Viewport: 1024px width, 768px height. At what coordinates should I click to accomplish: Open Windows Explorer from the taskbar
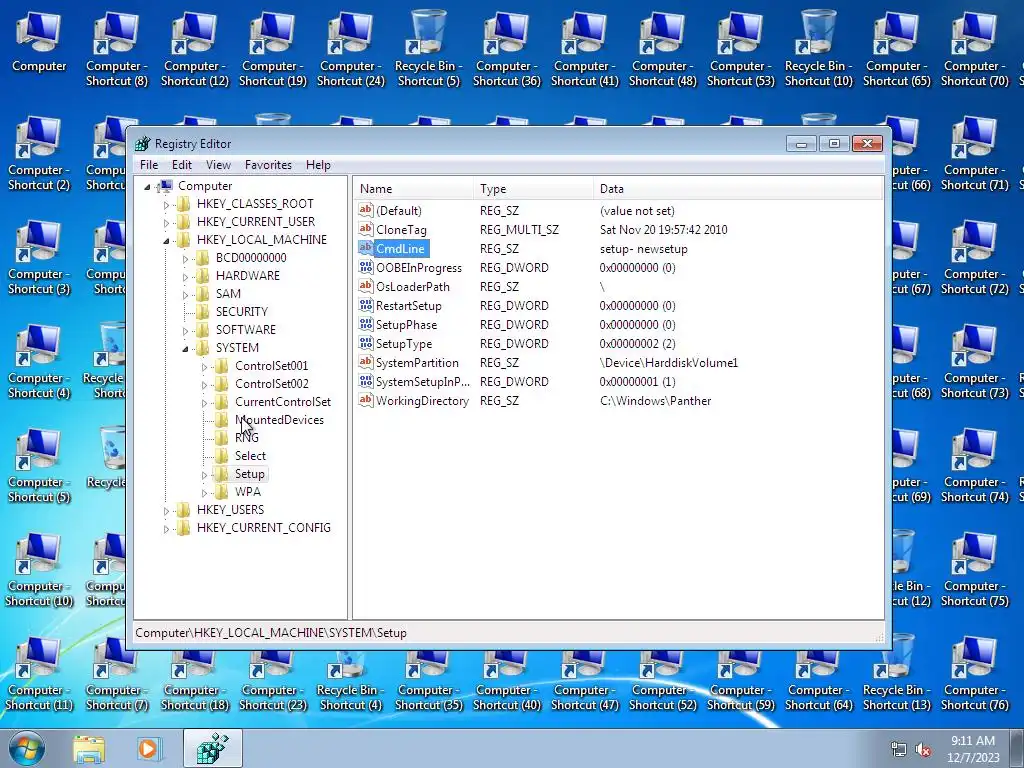89,749
